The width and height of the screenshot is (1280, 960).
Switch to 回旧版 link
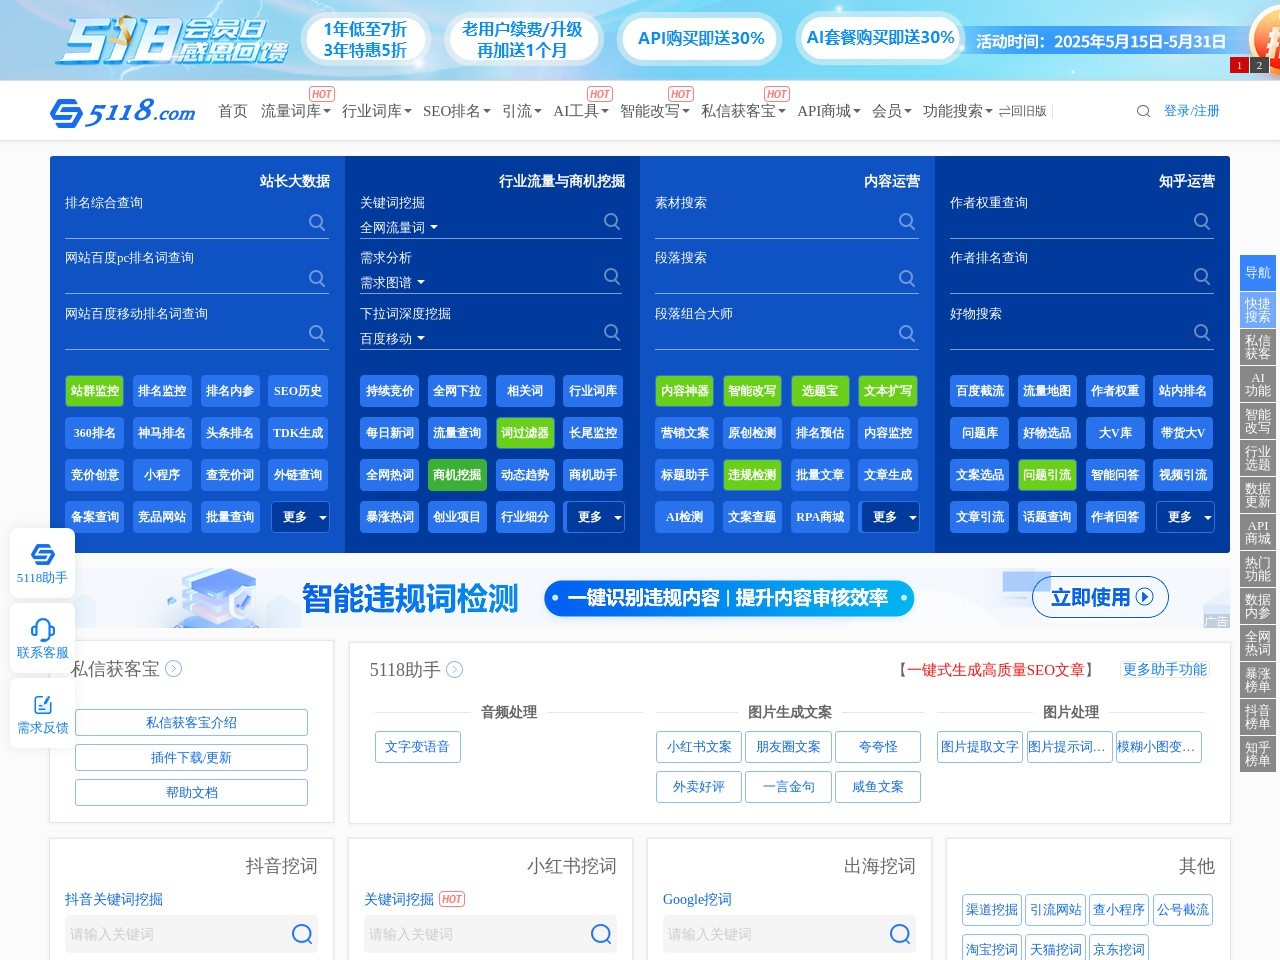pyautogui.click(x=1023, y=111)
